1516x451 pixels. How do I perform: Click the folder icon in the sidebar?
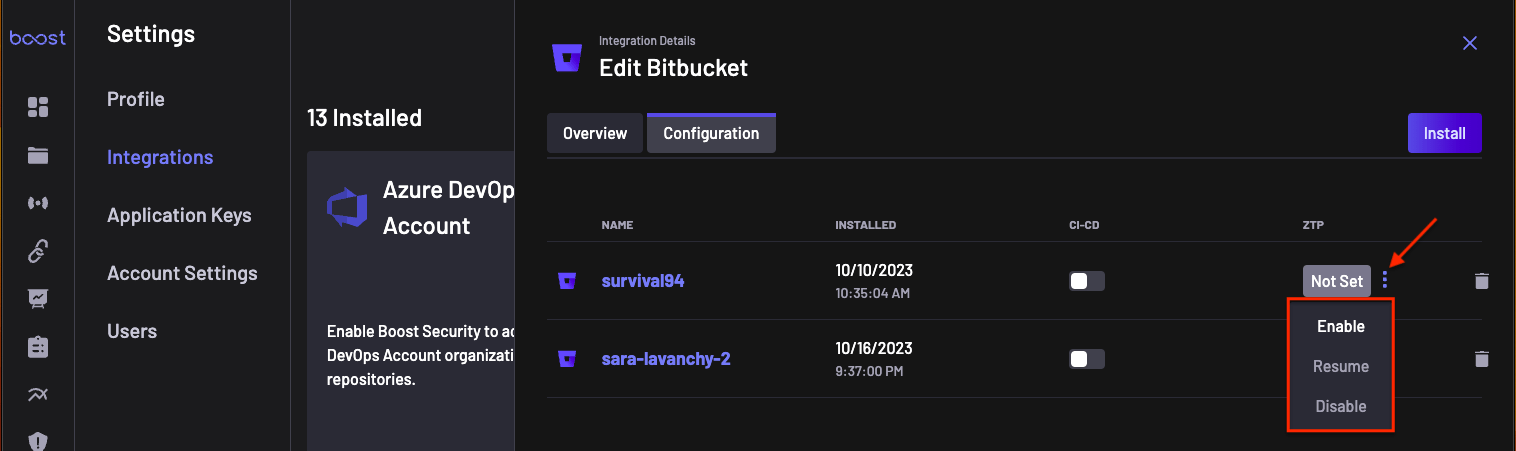click(38, 155)
